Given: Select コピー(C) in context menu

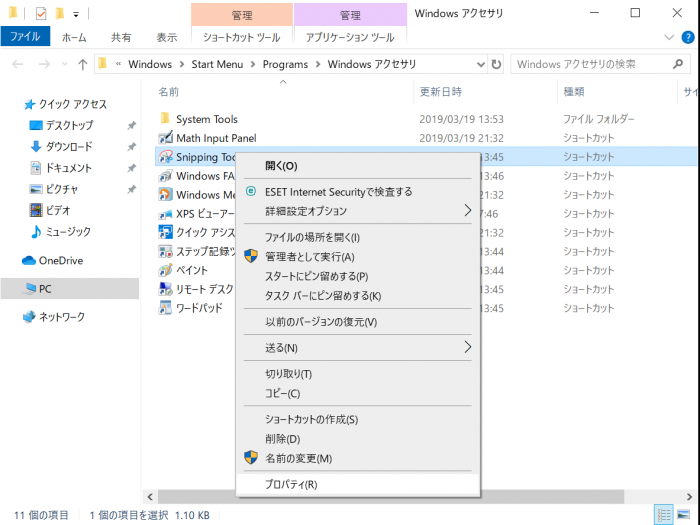Looking at the screenshot, I should click(x=283, y=393).
